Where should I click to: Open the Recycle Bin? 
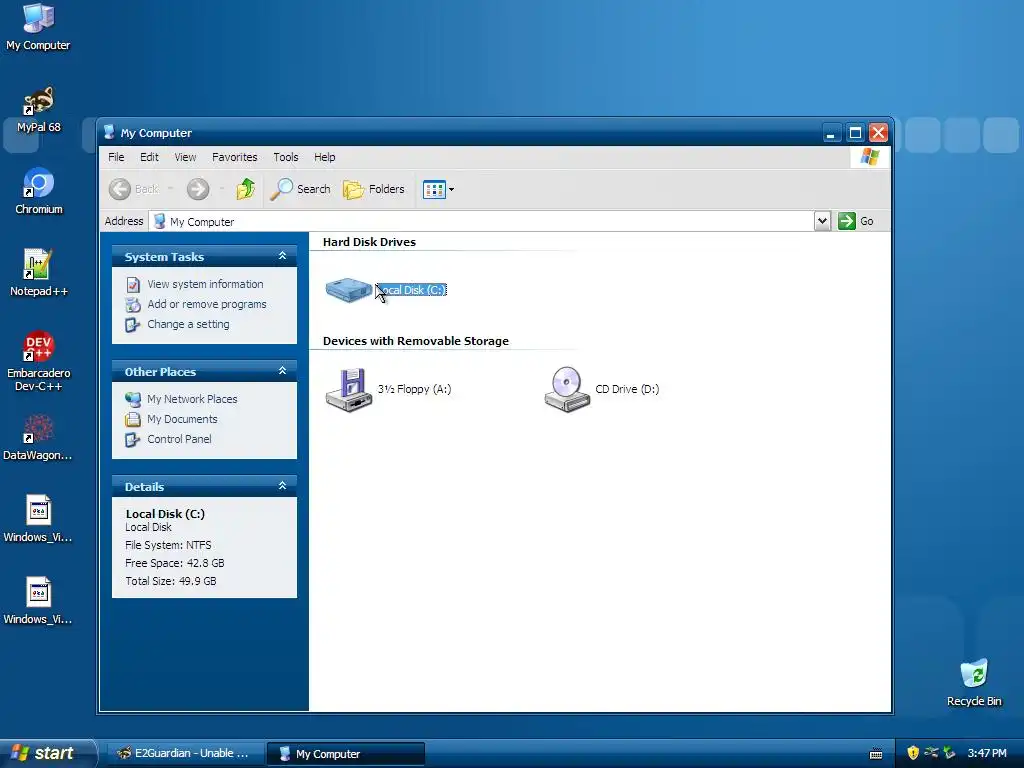coord(974,682)
